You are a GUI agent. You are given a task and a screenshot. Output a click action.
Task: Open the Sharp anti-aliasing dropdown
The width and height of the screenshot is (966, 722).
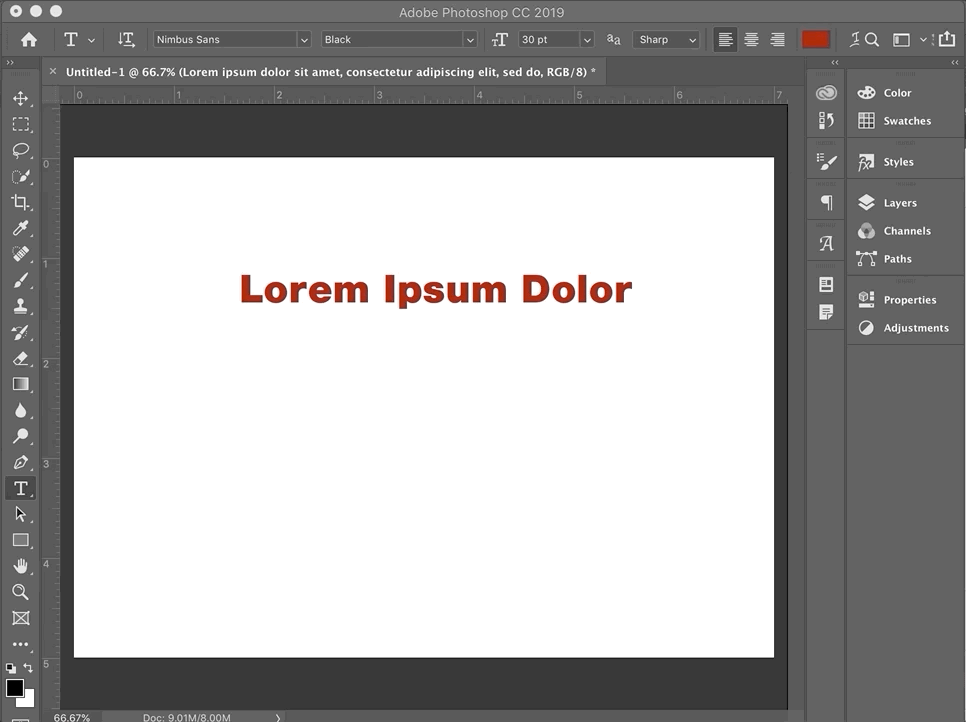coord(666,39)
